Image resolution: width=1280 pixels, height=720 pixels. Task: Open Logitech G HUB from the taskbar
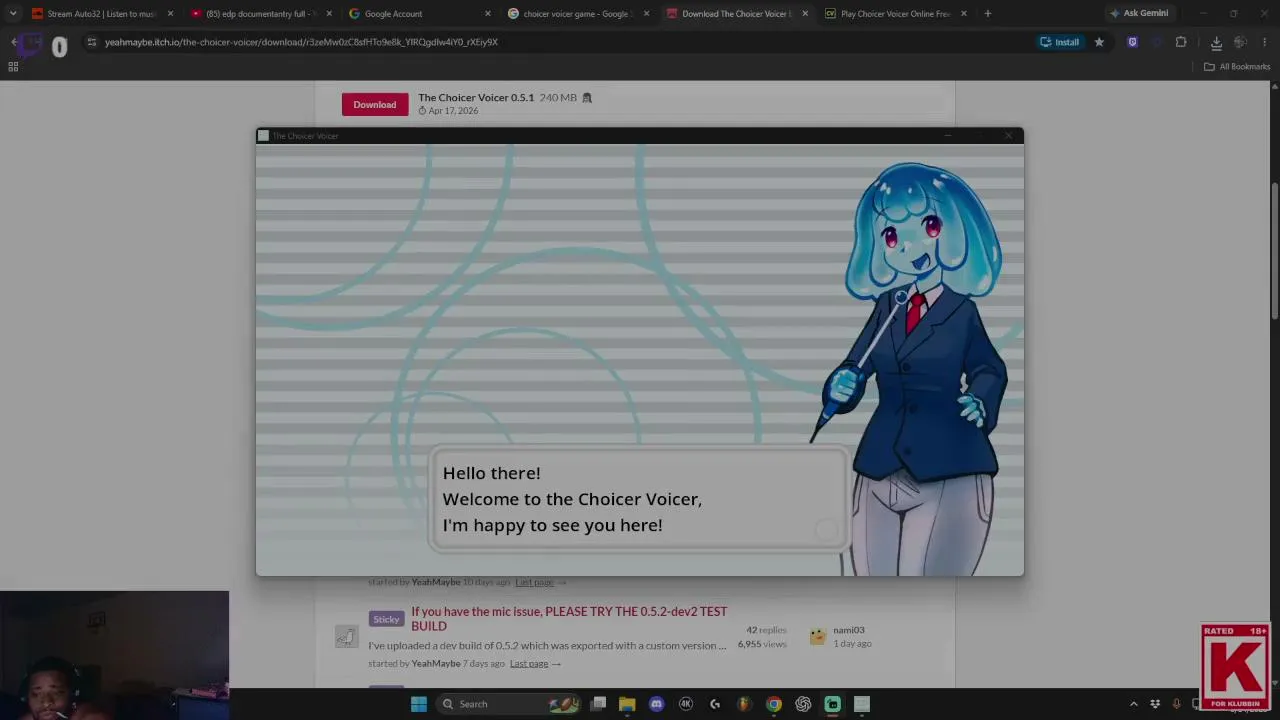coord(715,704)
